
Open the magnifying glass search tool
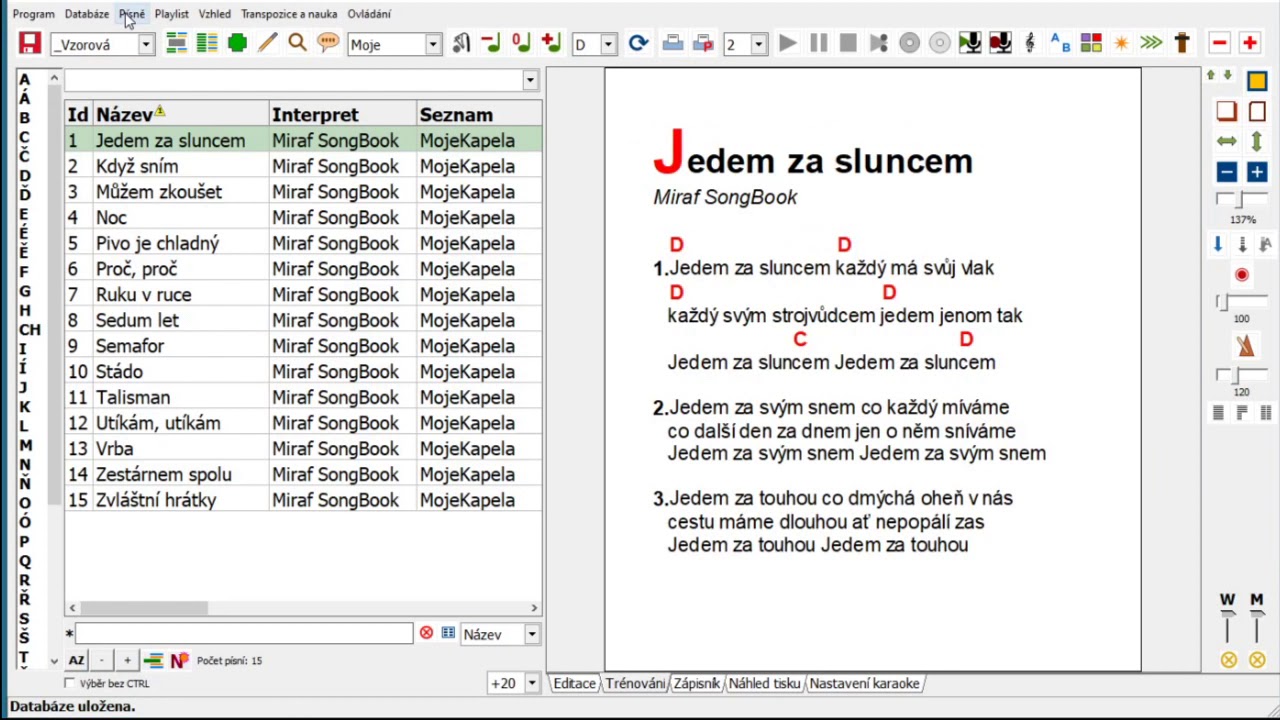[x=297, y=43]
